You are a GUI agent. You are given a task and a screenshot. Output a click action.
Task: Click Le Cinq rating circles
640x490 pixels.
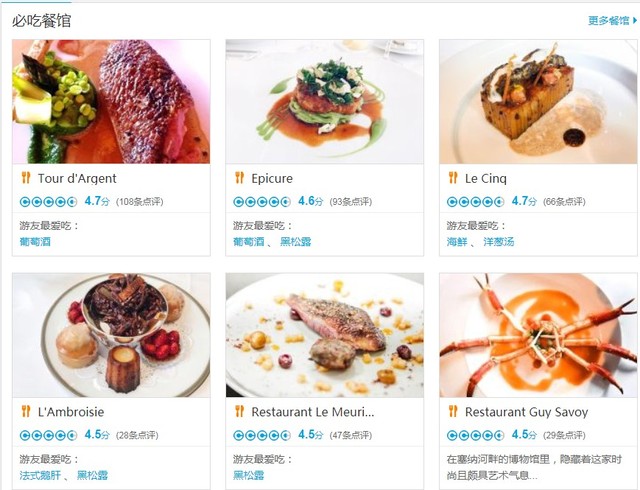click(475, 202)
